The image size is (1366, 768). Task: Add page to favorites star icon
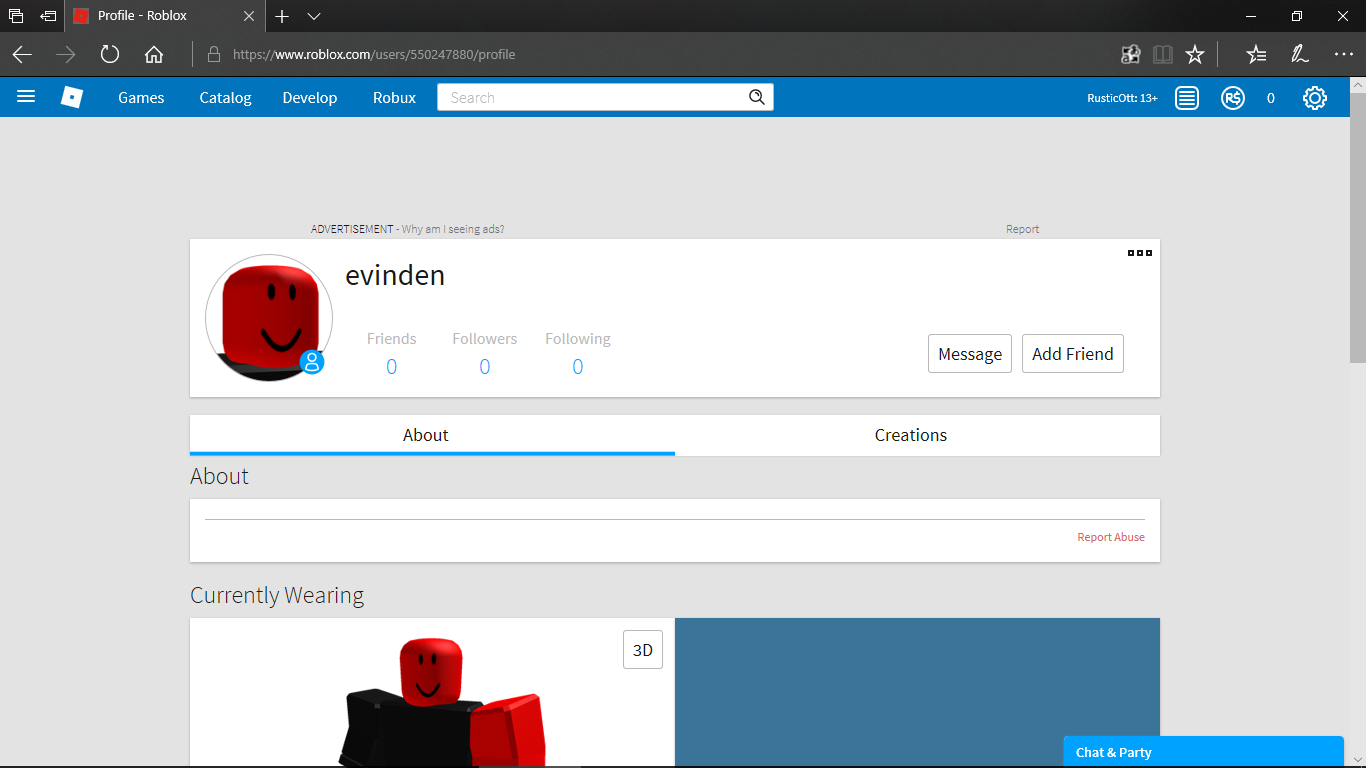click(1195, 55)
